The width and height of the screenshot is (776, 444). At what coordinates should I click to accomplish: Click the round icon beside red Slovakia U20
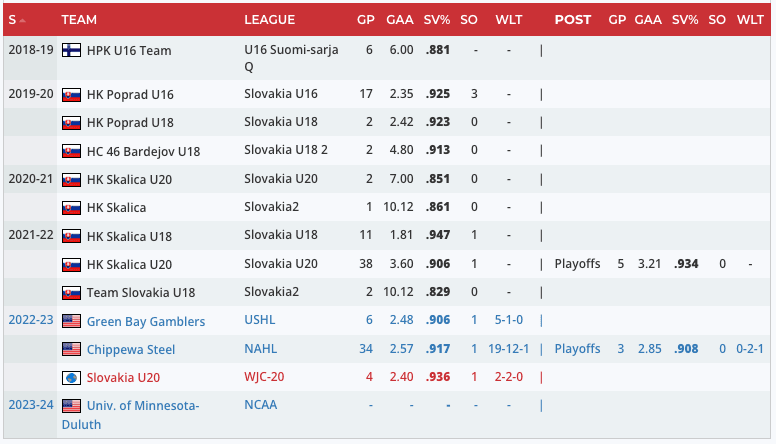tap(71, 378)
